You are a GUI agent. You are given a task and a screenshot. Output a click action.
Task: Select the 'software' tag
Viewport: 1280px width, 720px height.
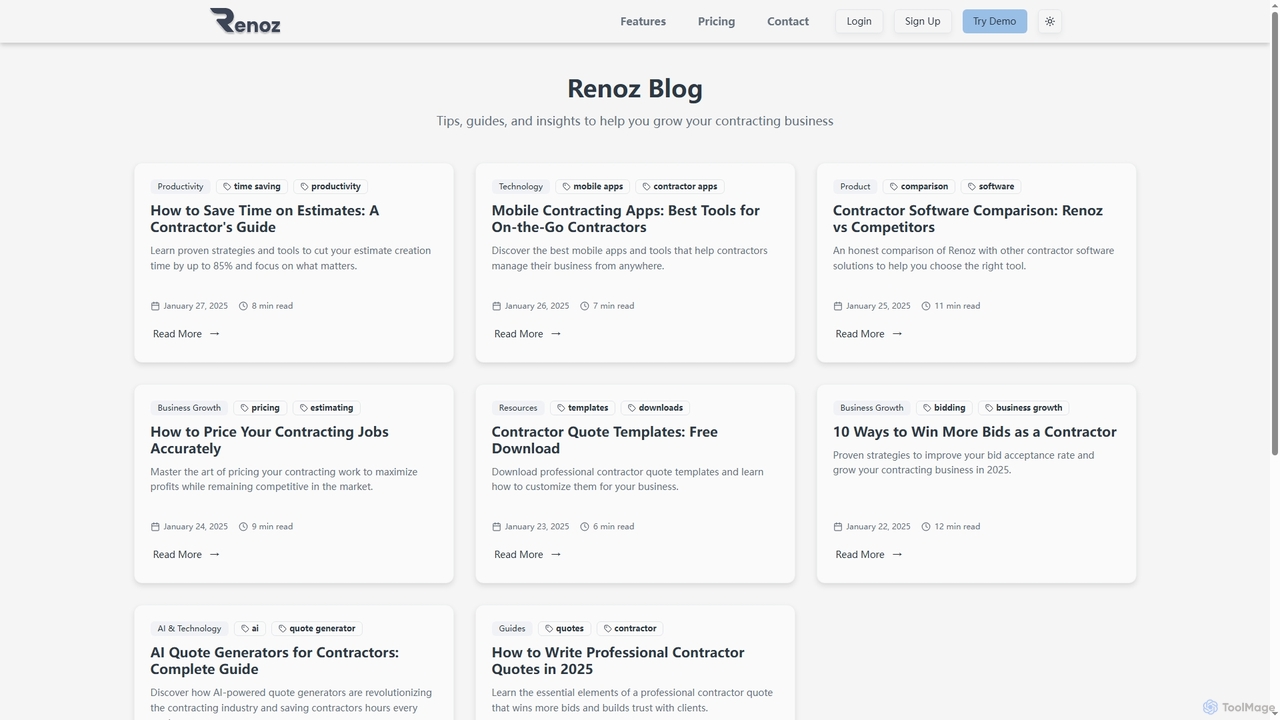991,187
